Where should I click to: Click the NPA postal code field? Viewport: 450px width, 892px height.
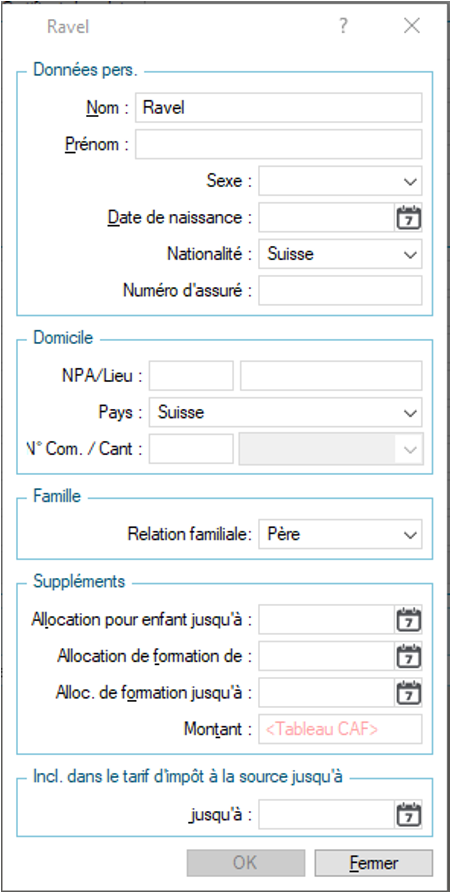[191, 375]
